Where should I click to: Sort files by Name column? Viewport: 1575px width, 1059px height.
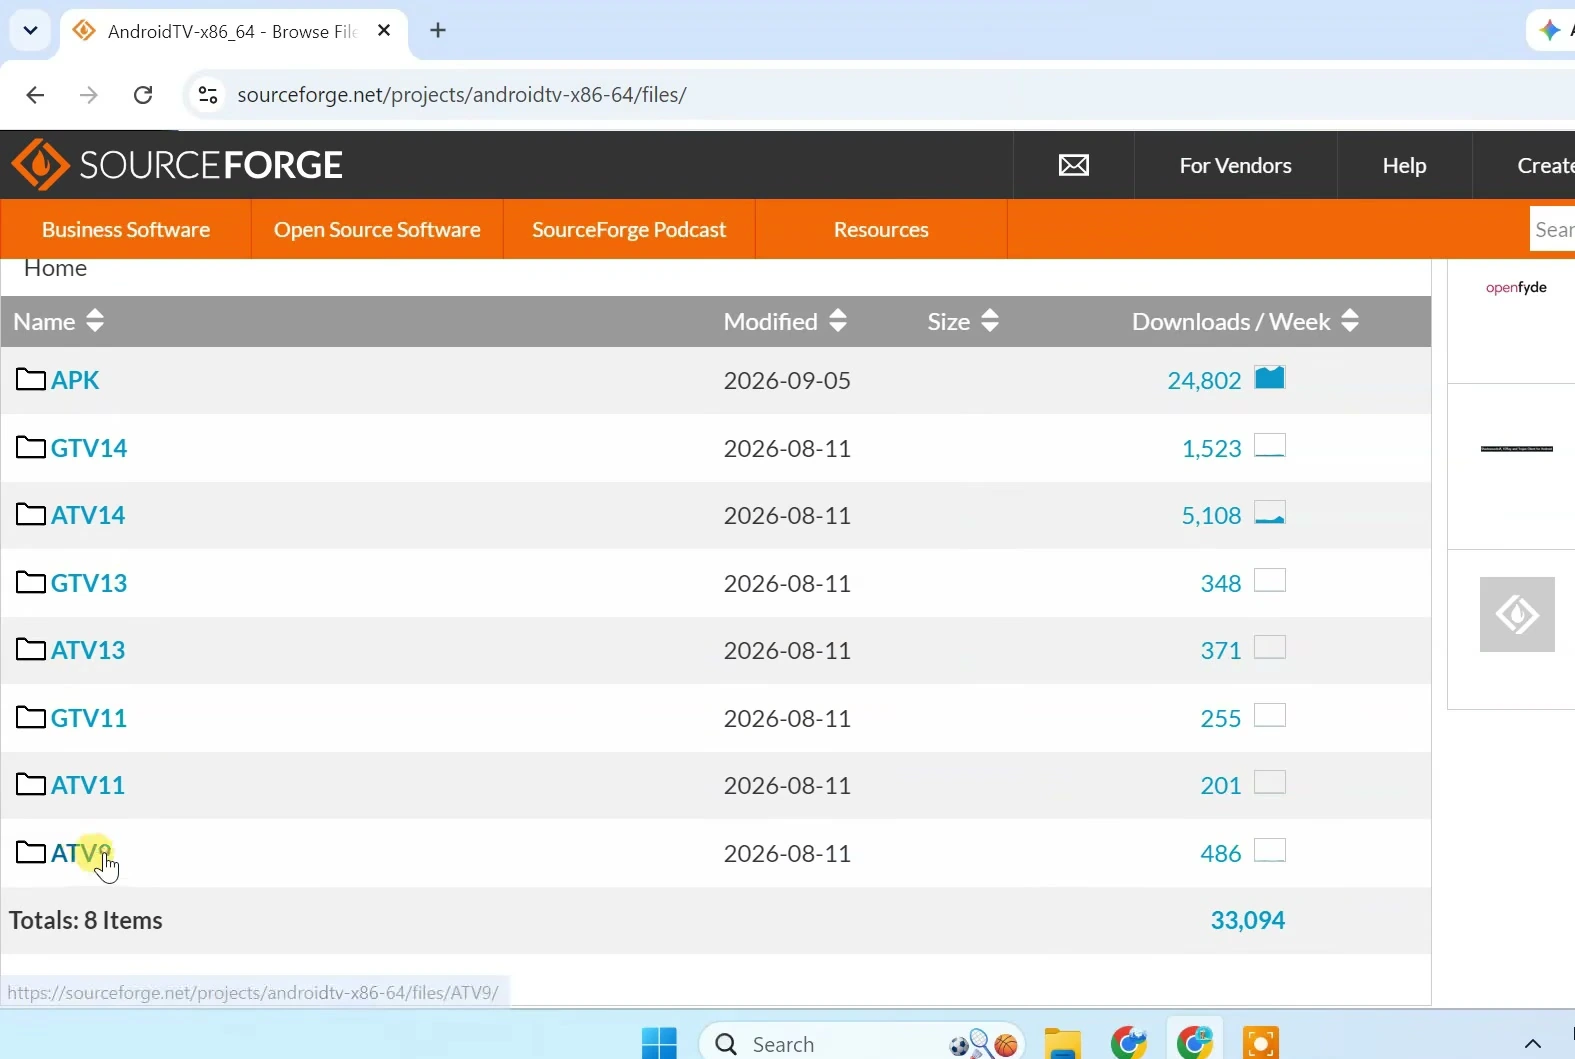[59, 321]
